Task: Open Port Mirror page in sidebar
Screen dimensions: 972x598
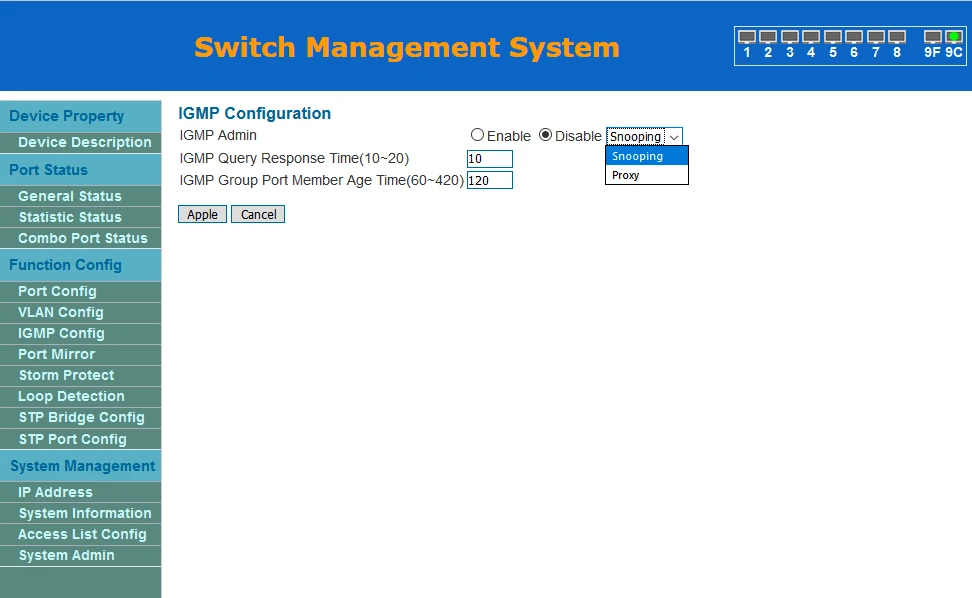Action: tap(57, 354)
